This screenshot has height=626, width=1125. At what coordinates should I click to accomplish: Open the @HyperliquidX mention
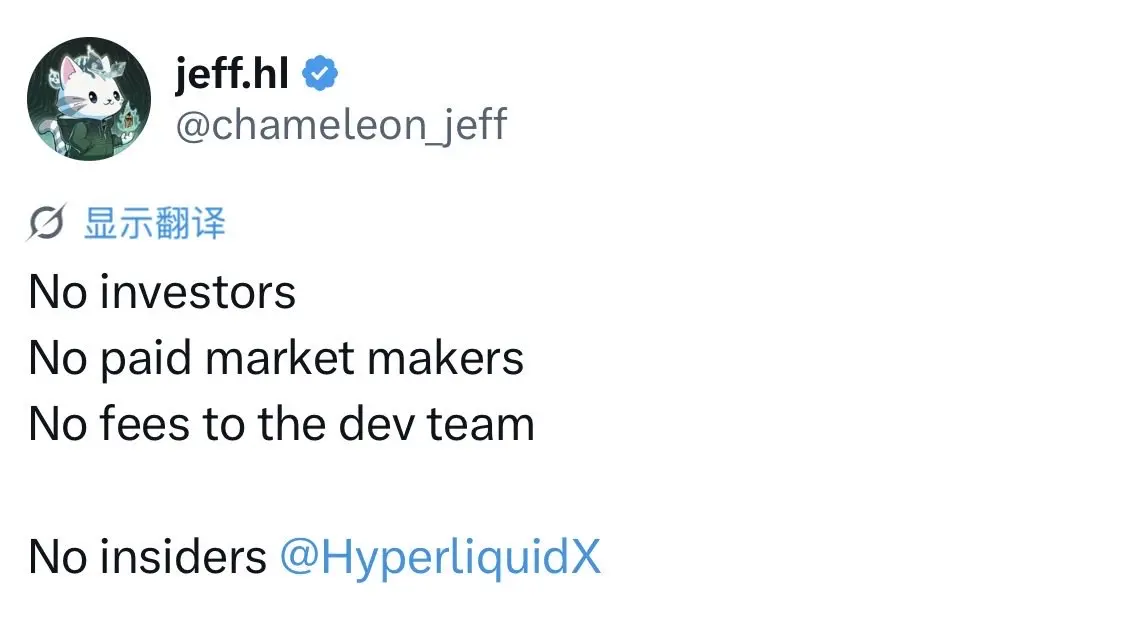coord(440,557)
